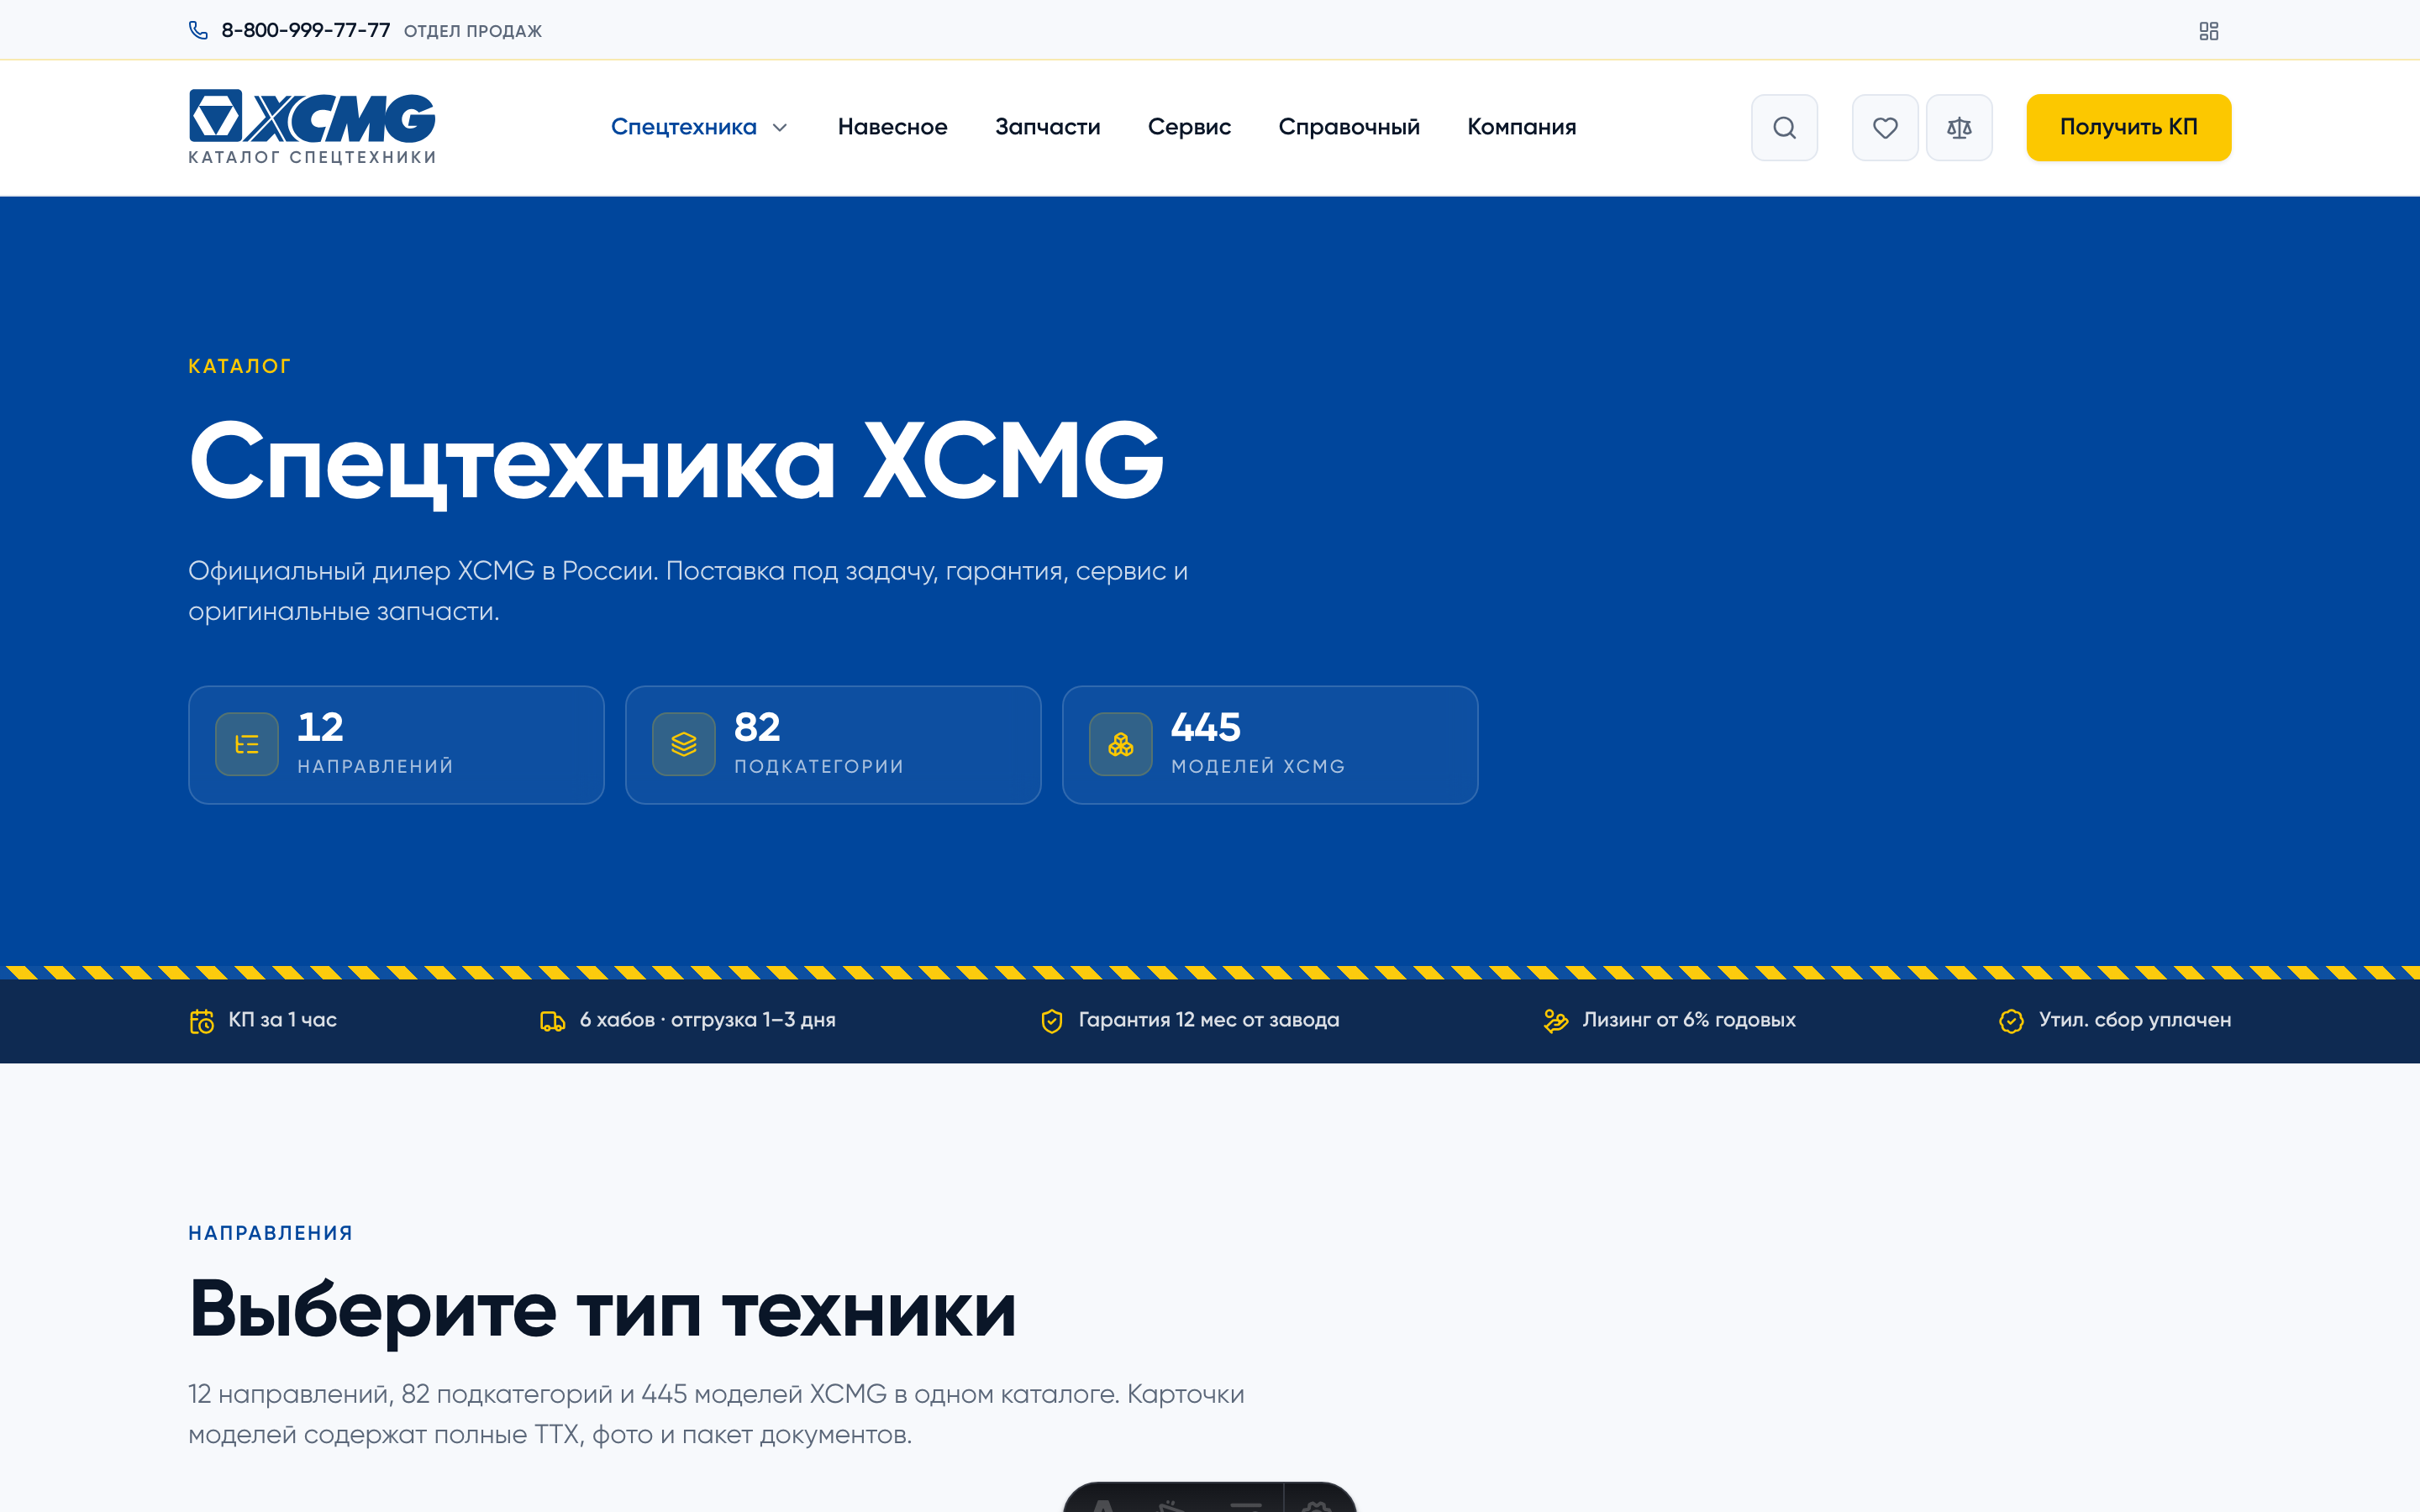2420x1512 pixels.
Task: Click the phone icon beside the sales number
Action: coord(198,30)
